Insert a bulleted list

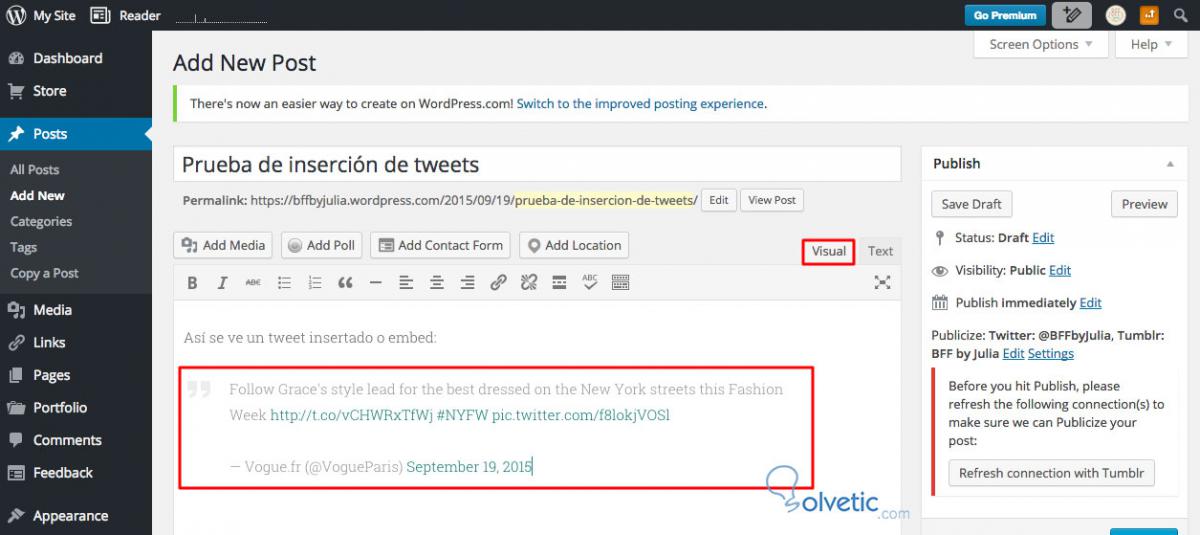click(284, 283)
